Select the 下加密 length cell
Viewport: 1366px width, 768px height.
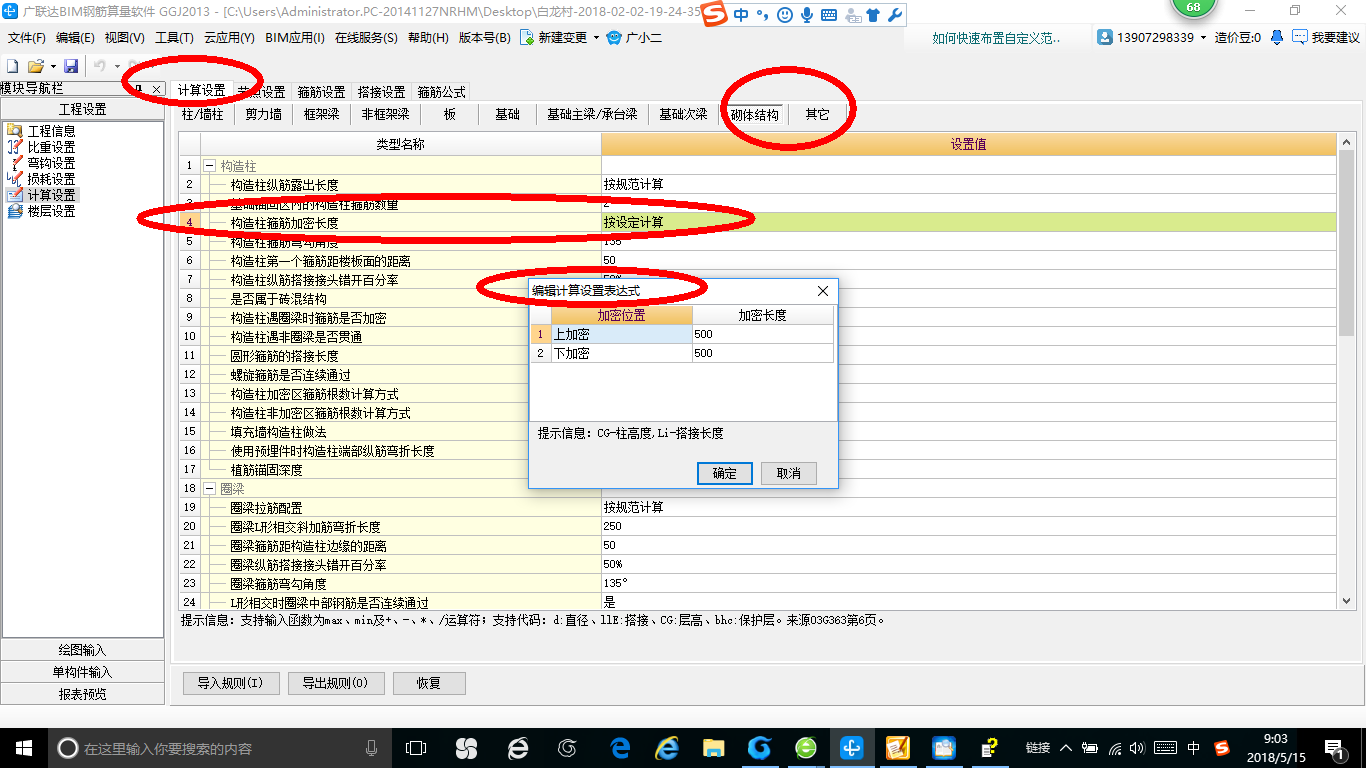click(x=762, y=353)
